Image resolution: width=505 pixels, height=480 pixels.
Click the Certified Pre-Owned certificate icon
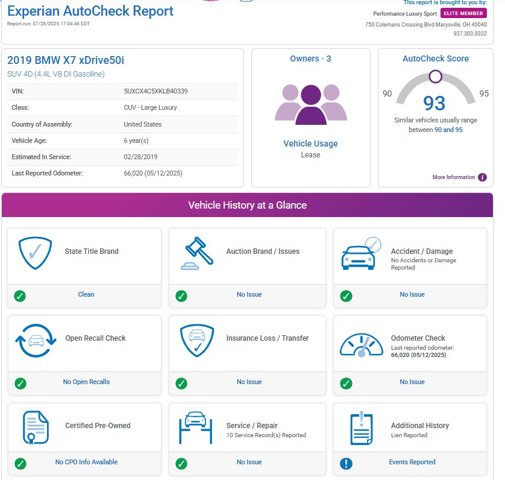pyautogui.click(x=36, y=428)
